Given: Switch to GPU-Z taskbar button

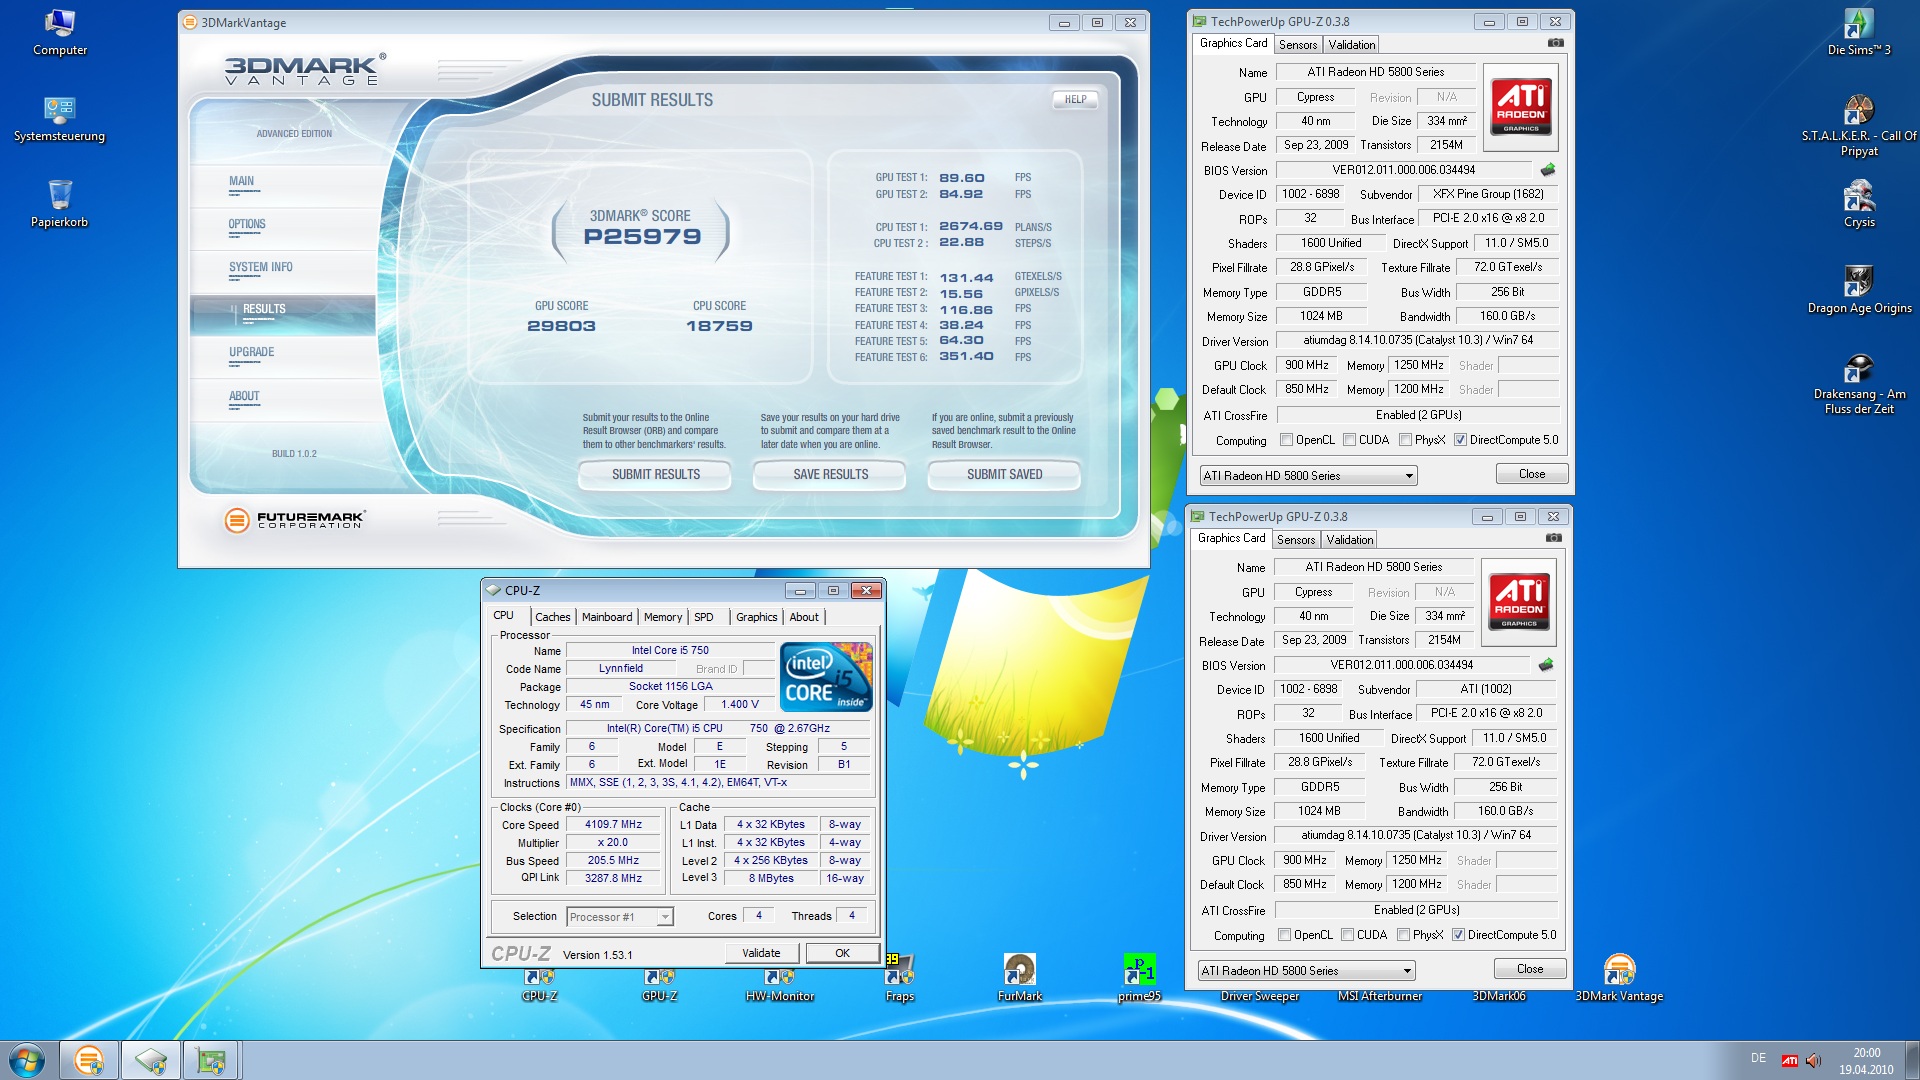Looking at the screenshot, I should (x=211, y=1060).
